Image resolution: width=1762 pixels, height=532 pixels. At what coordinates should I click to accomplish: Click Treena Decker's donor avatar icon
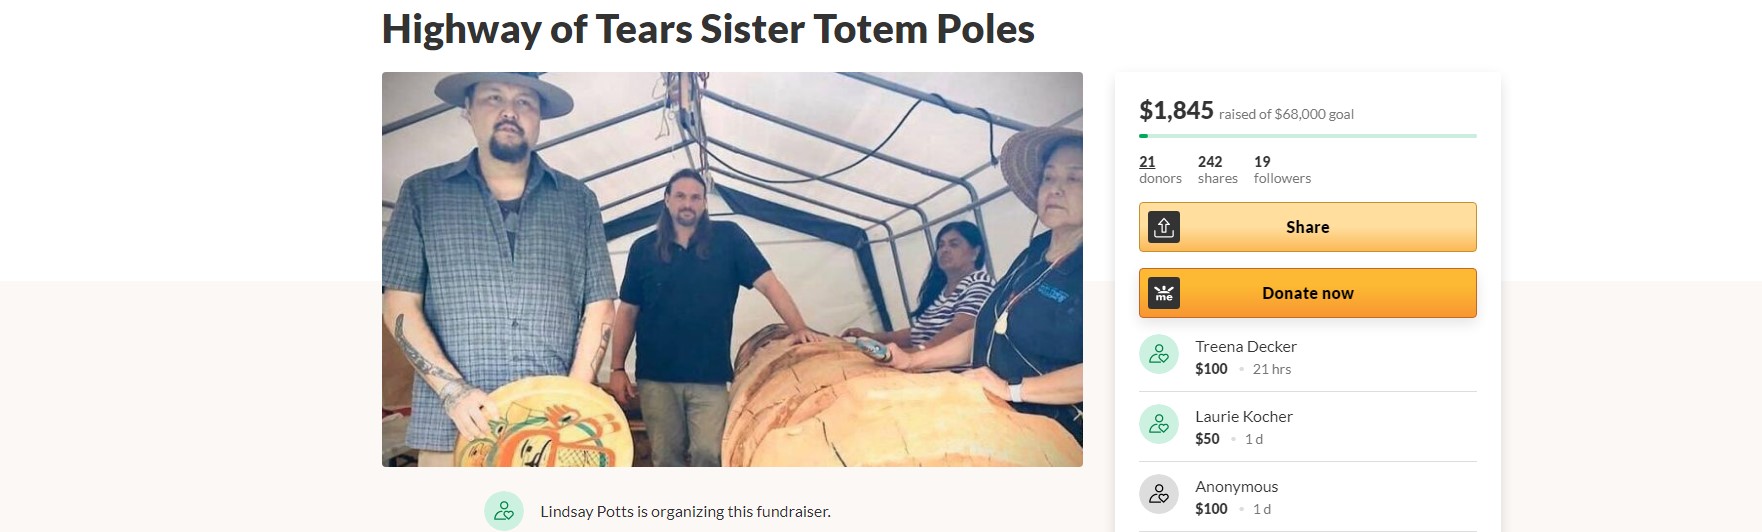(1159, 354)
